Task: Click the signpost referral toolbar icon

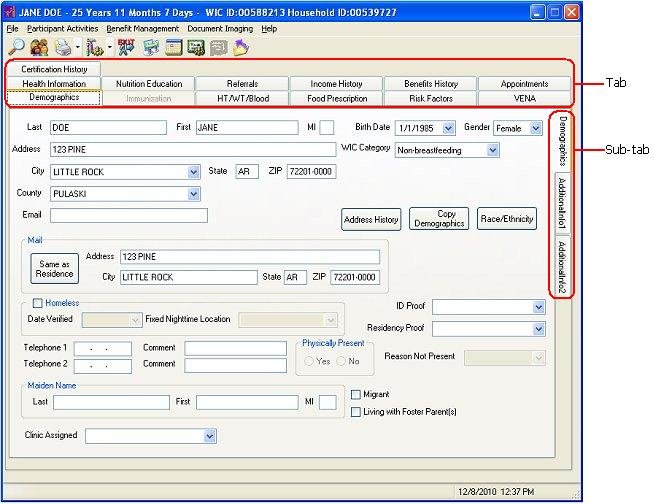Action: (x=151, y=47)
